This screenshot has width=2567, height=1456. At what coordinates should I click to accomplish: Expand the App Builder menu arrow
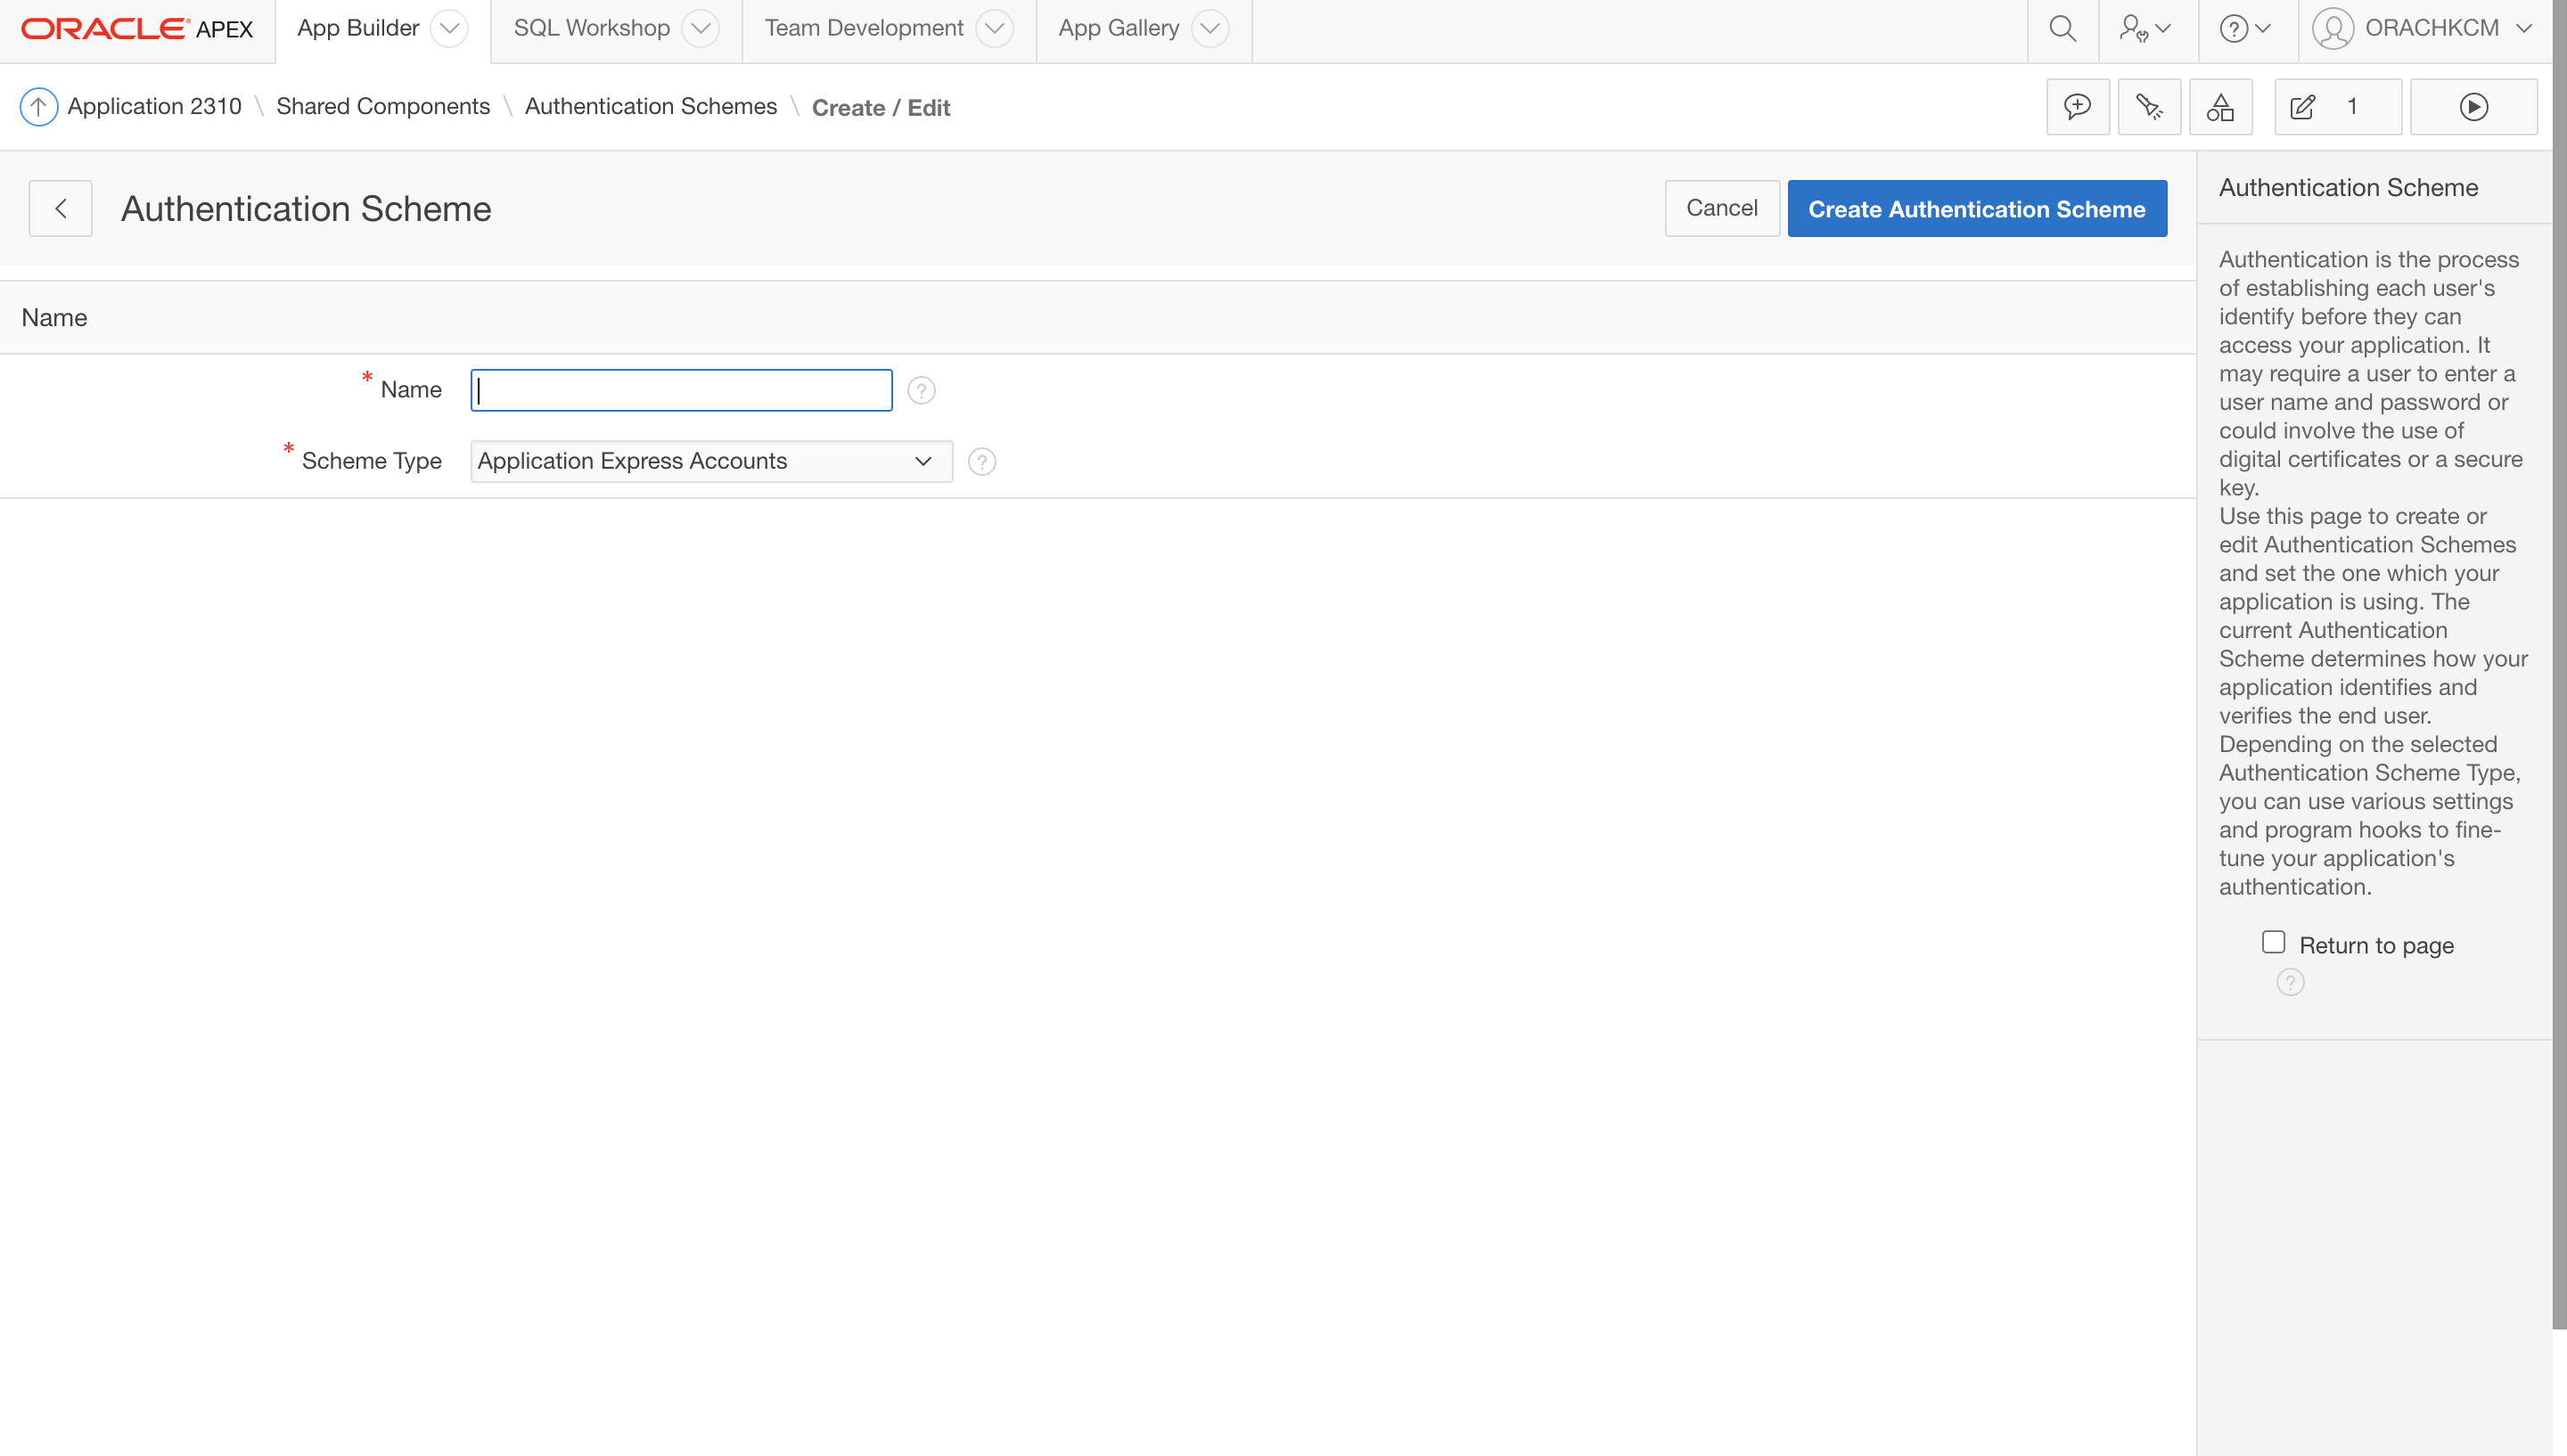[450, 28]
